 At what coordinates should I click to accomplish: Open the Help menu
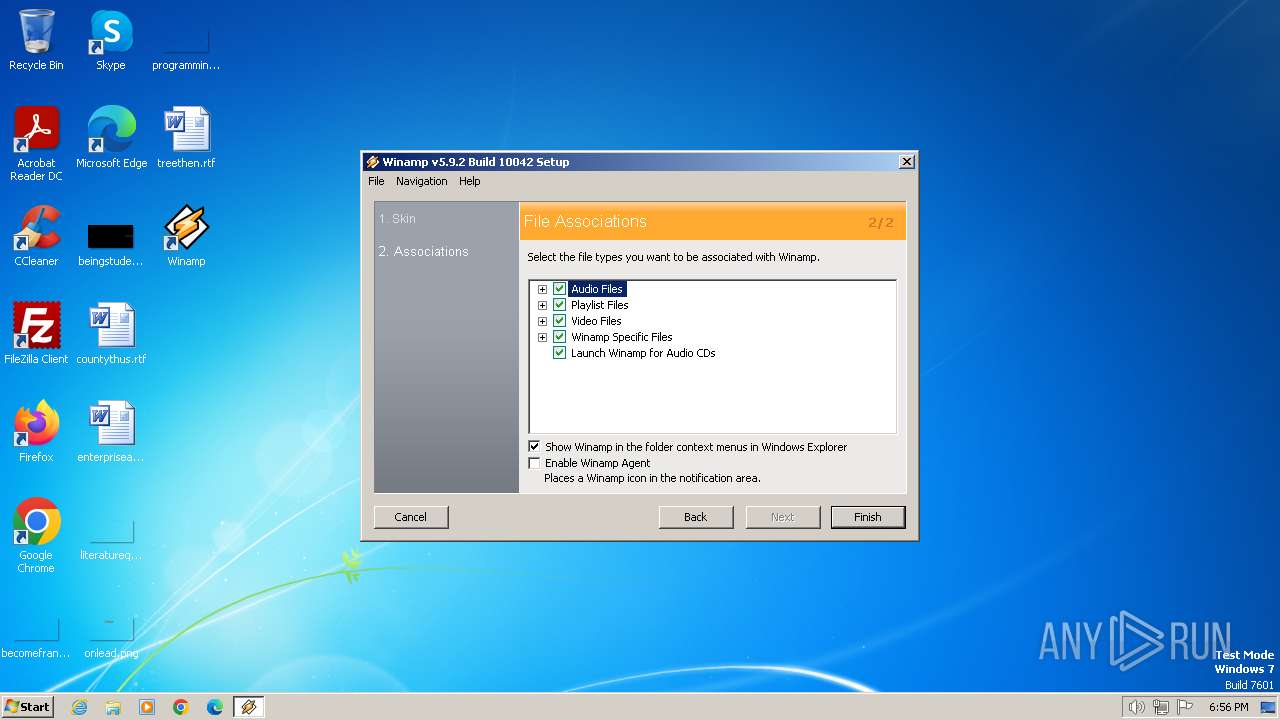[470, 181]
